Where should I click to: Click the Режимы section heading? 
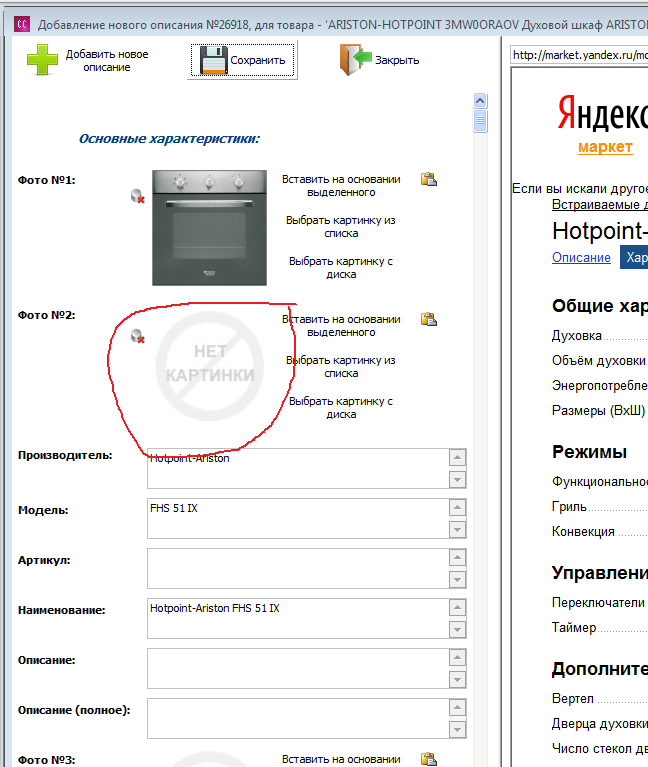tap(589, 451)
